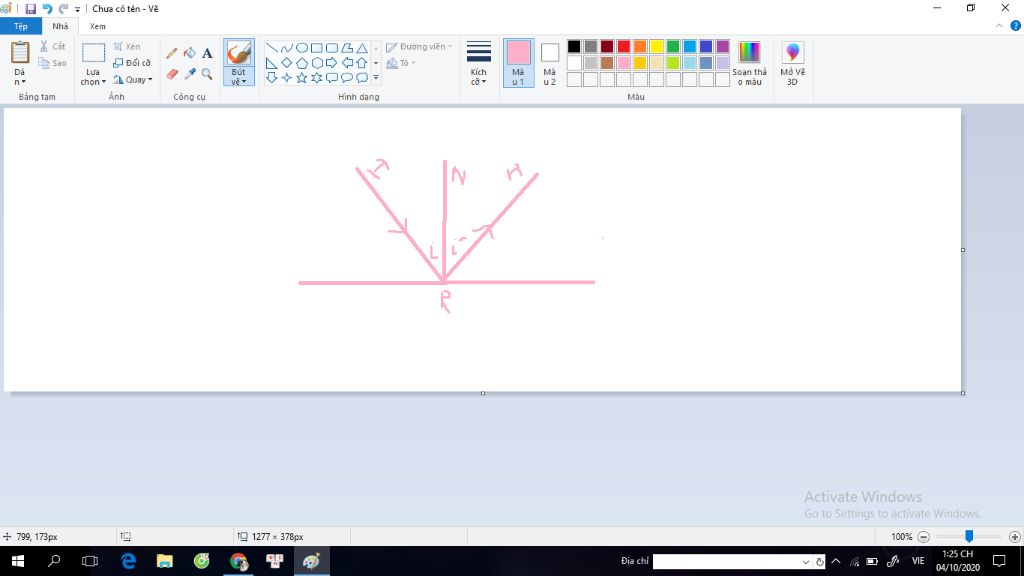Open the Kích cỡ size dropdown
The image size is (1024, 576).
(479, 63)
